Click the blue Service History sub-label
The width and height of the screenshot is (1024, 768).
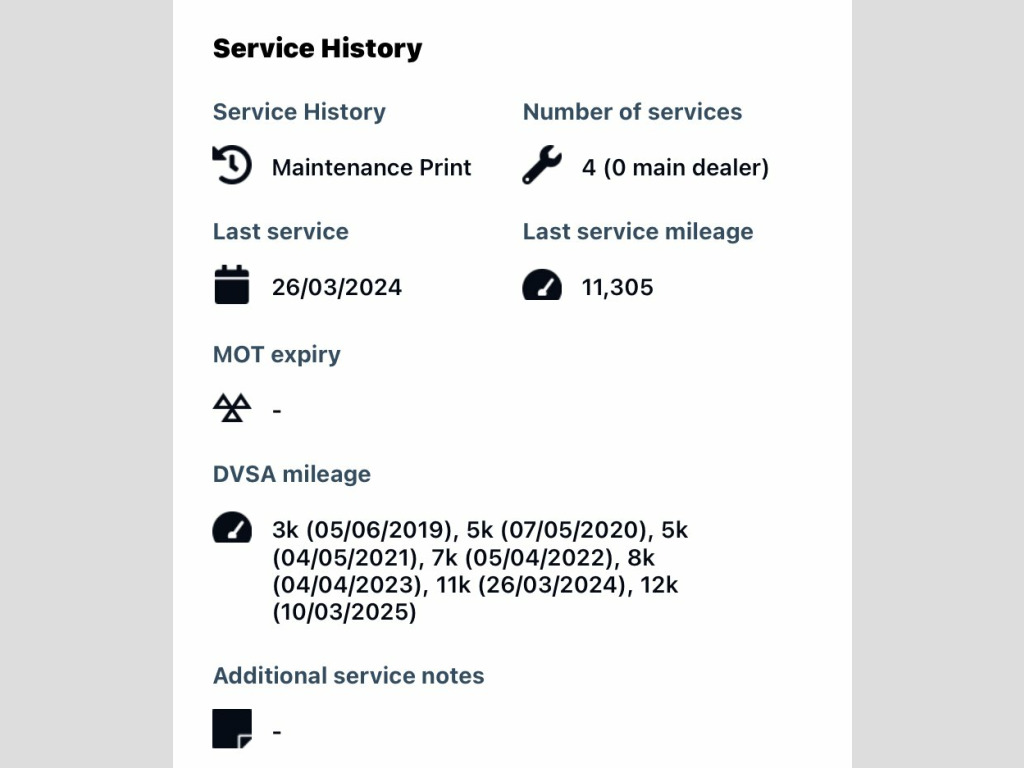(x=299, y=112)
